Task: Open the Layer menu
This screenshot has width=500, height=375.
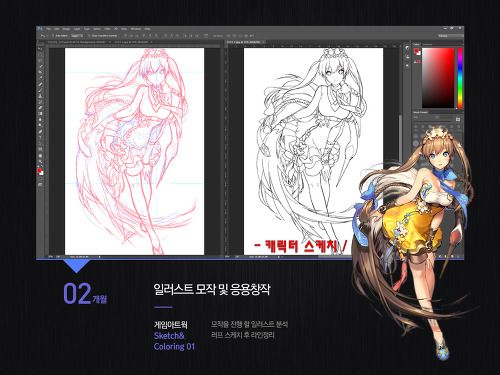Action: (77, 29)
